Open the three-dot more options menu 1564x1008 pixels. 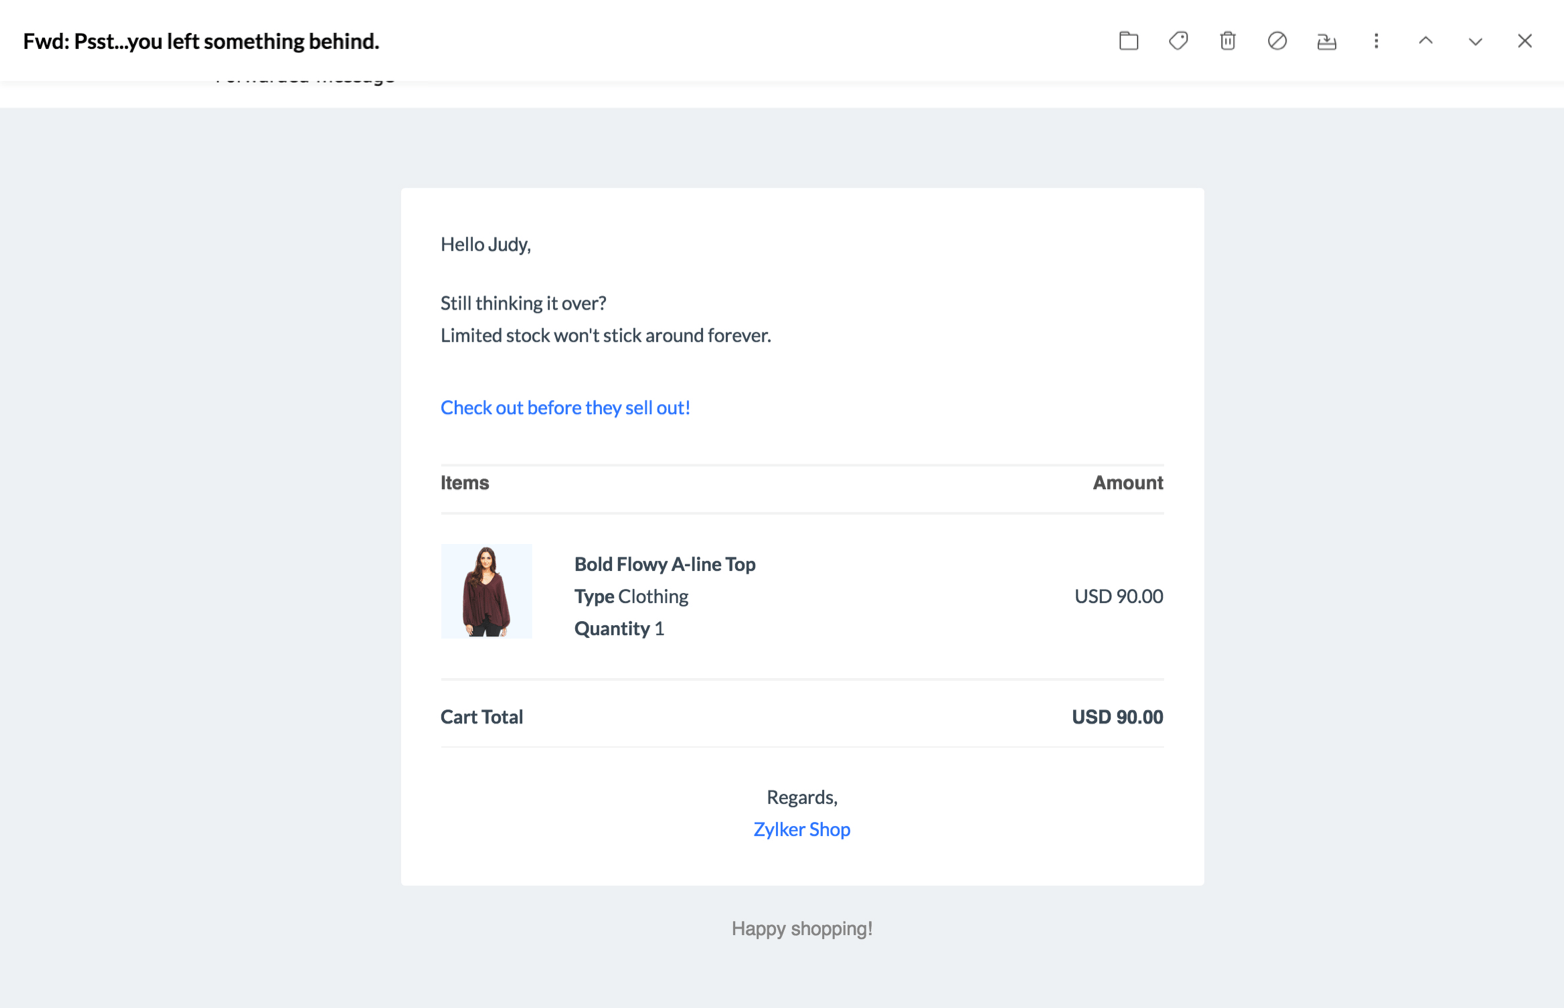1376,41
